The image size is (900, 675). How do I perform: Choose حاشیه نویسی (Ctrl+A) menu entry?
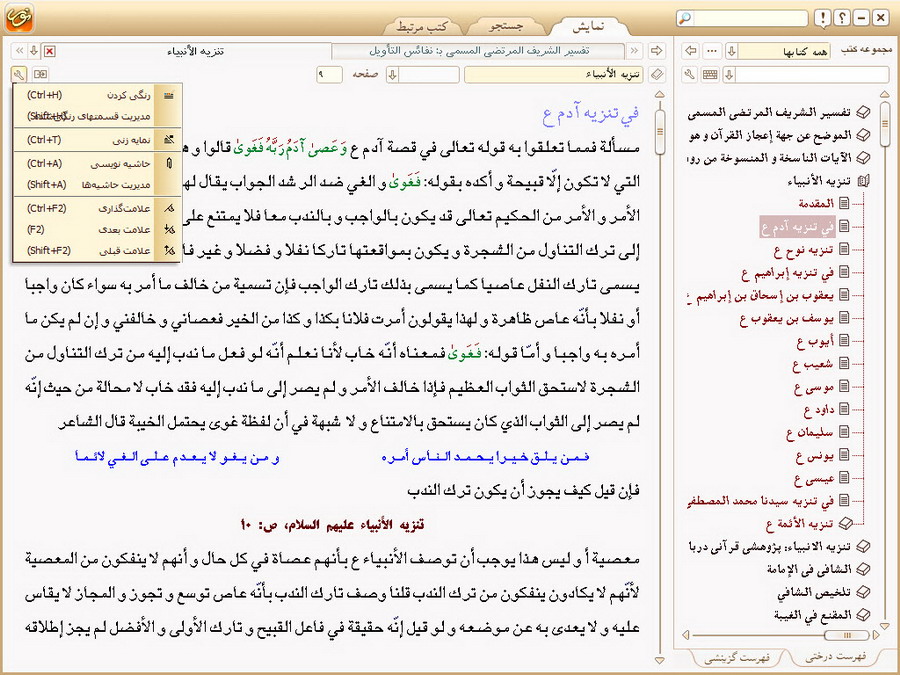97,164
